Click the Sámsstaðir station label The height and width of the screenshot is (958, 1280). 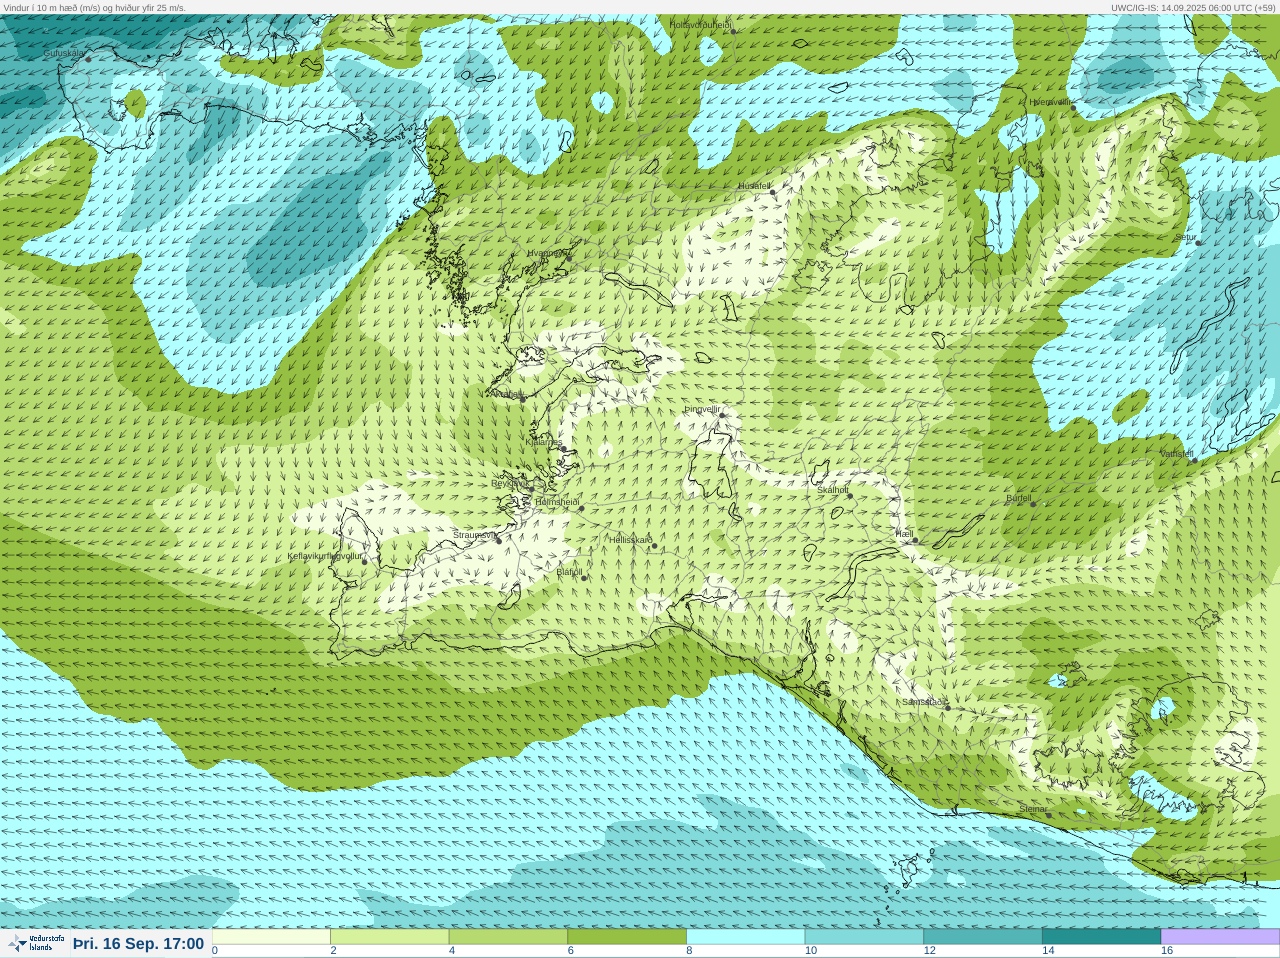click(x=924, y=702)
